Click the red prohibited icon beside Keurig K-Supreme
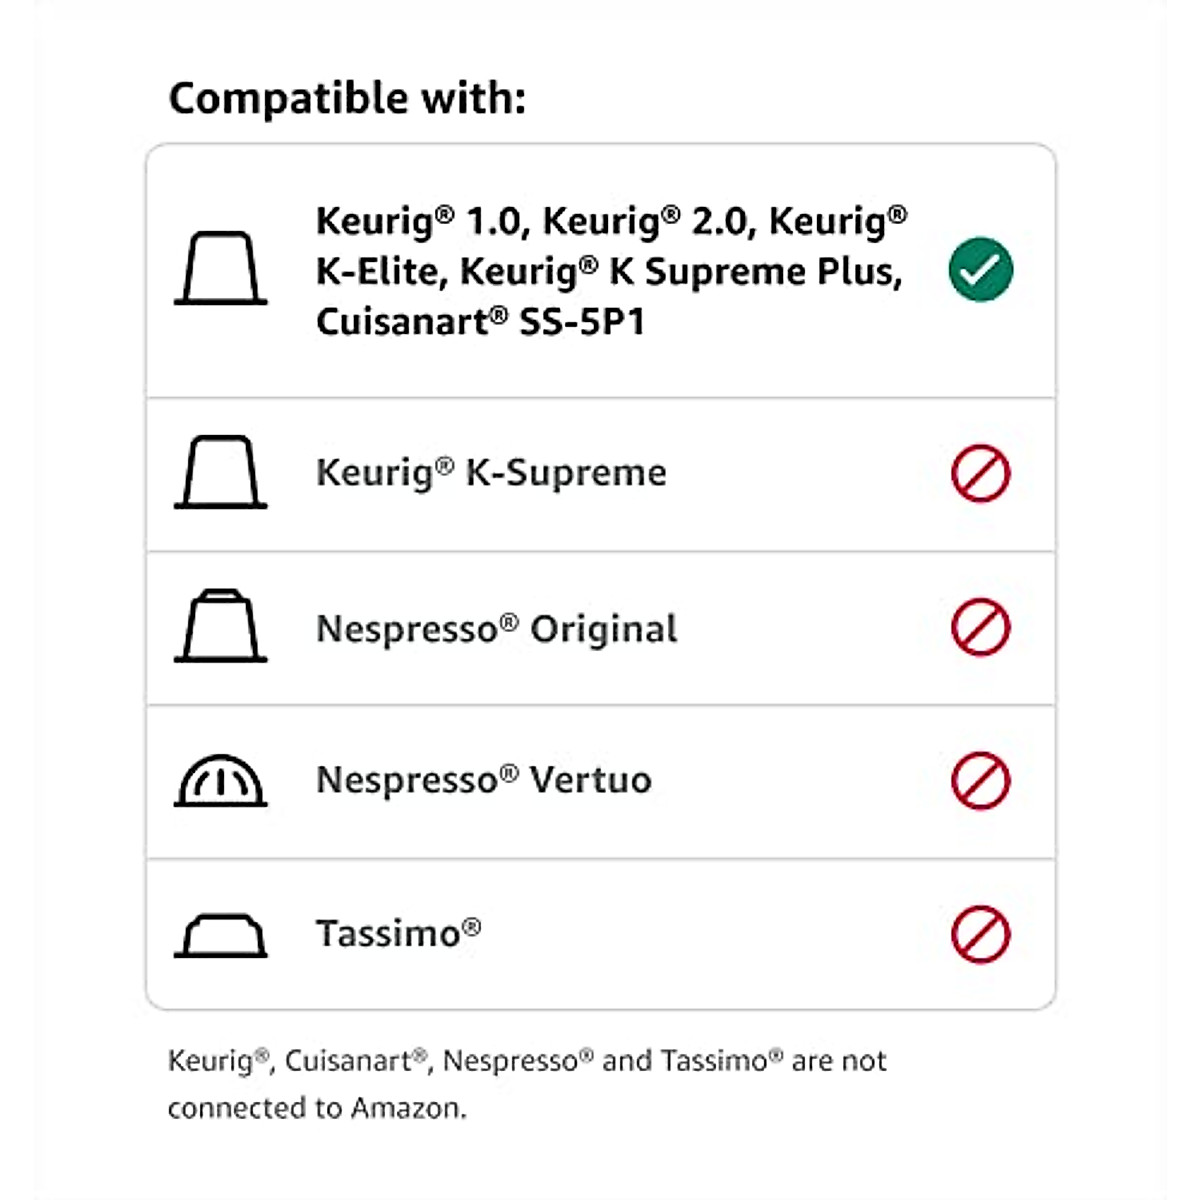1200x1200 pixels. 980,473
